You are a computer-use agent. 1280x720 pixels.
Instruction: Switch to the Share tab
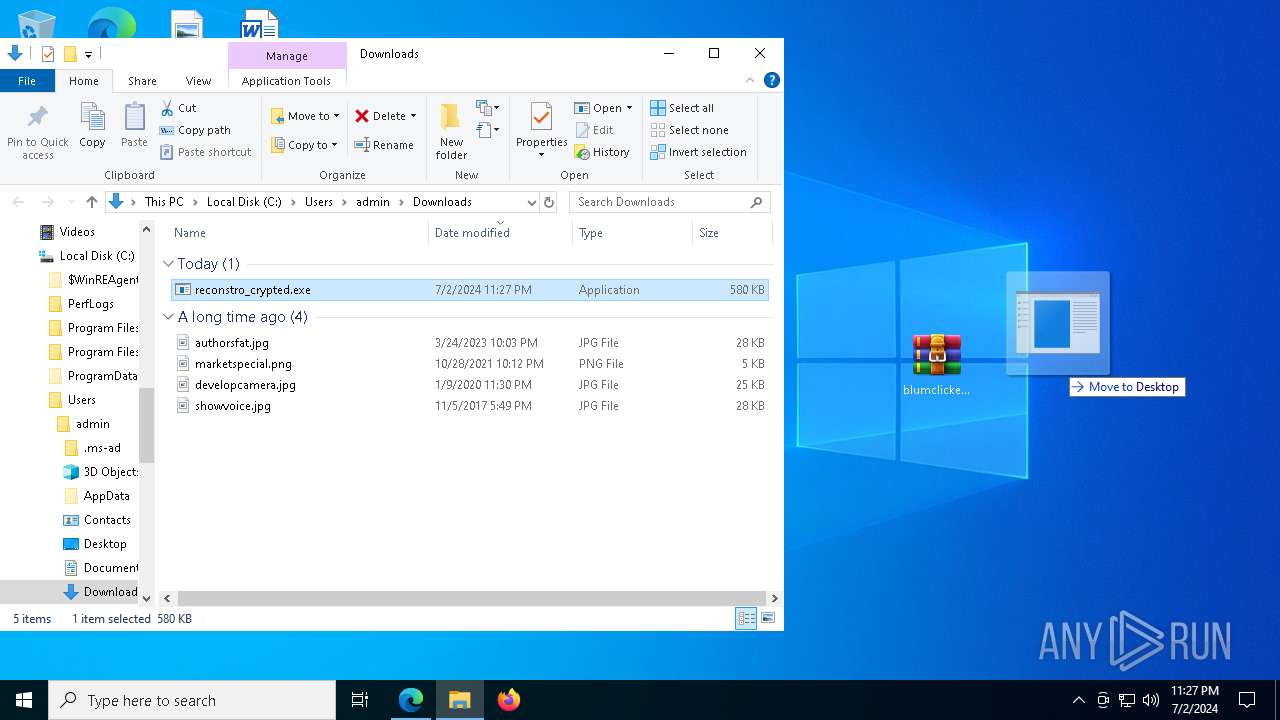point(142,81)
